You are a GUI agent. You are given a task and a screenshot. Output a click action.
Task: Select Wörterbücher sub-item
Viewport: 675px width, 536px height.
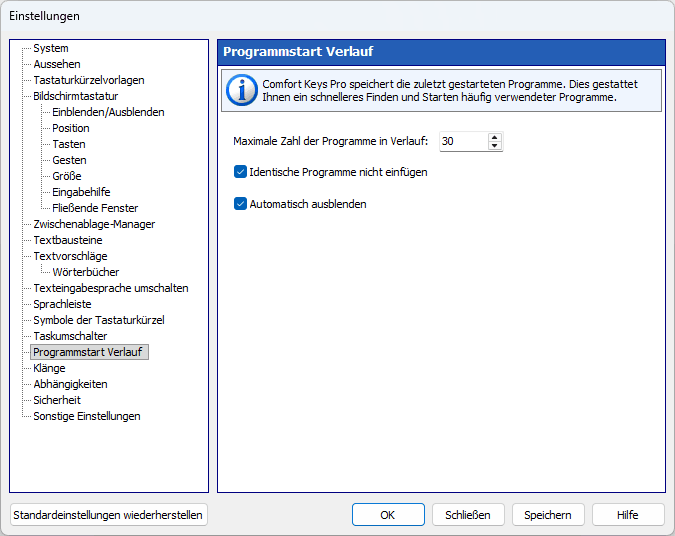[x=86, y=272]
